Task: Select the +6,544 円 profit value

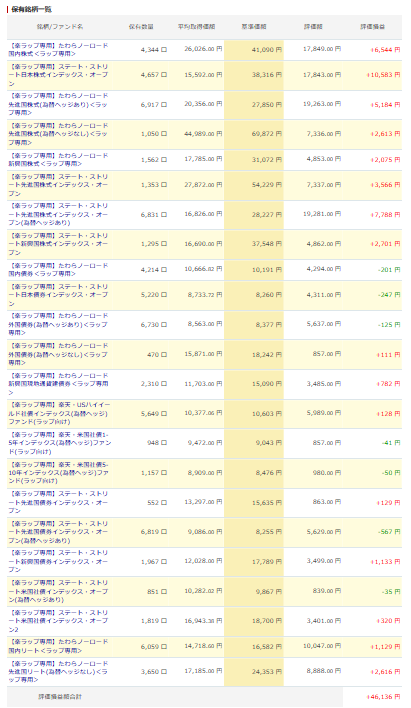Action: tap(385, 50)
